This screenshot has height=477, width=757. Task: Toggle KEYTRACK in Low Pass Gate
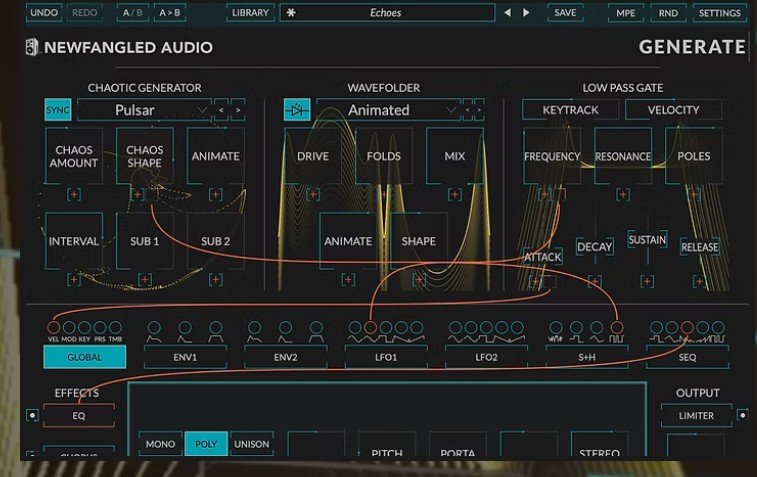pos(570,110)
